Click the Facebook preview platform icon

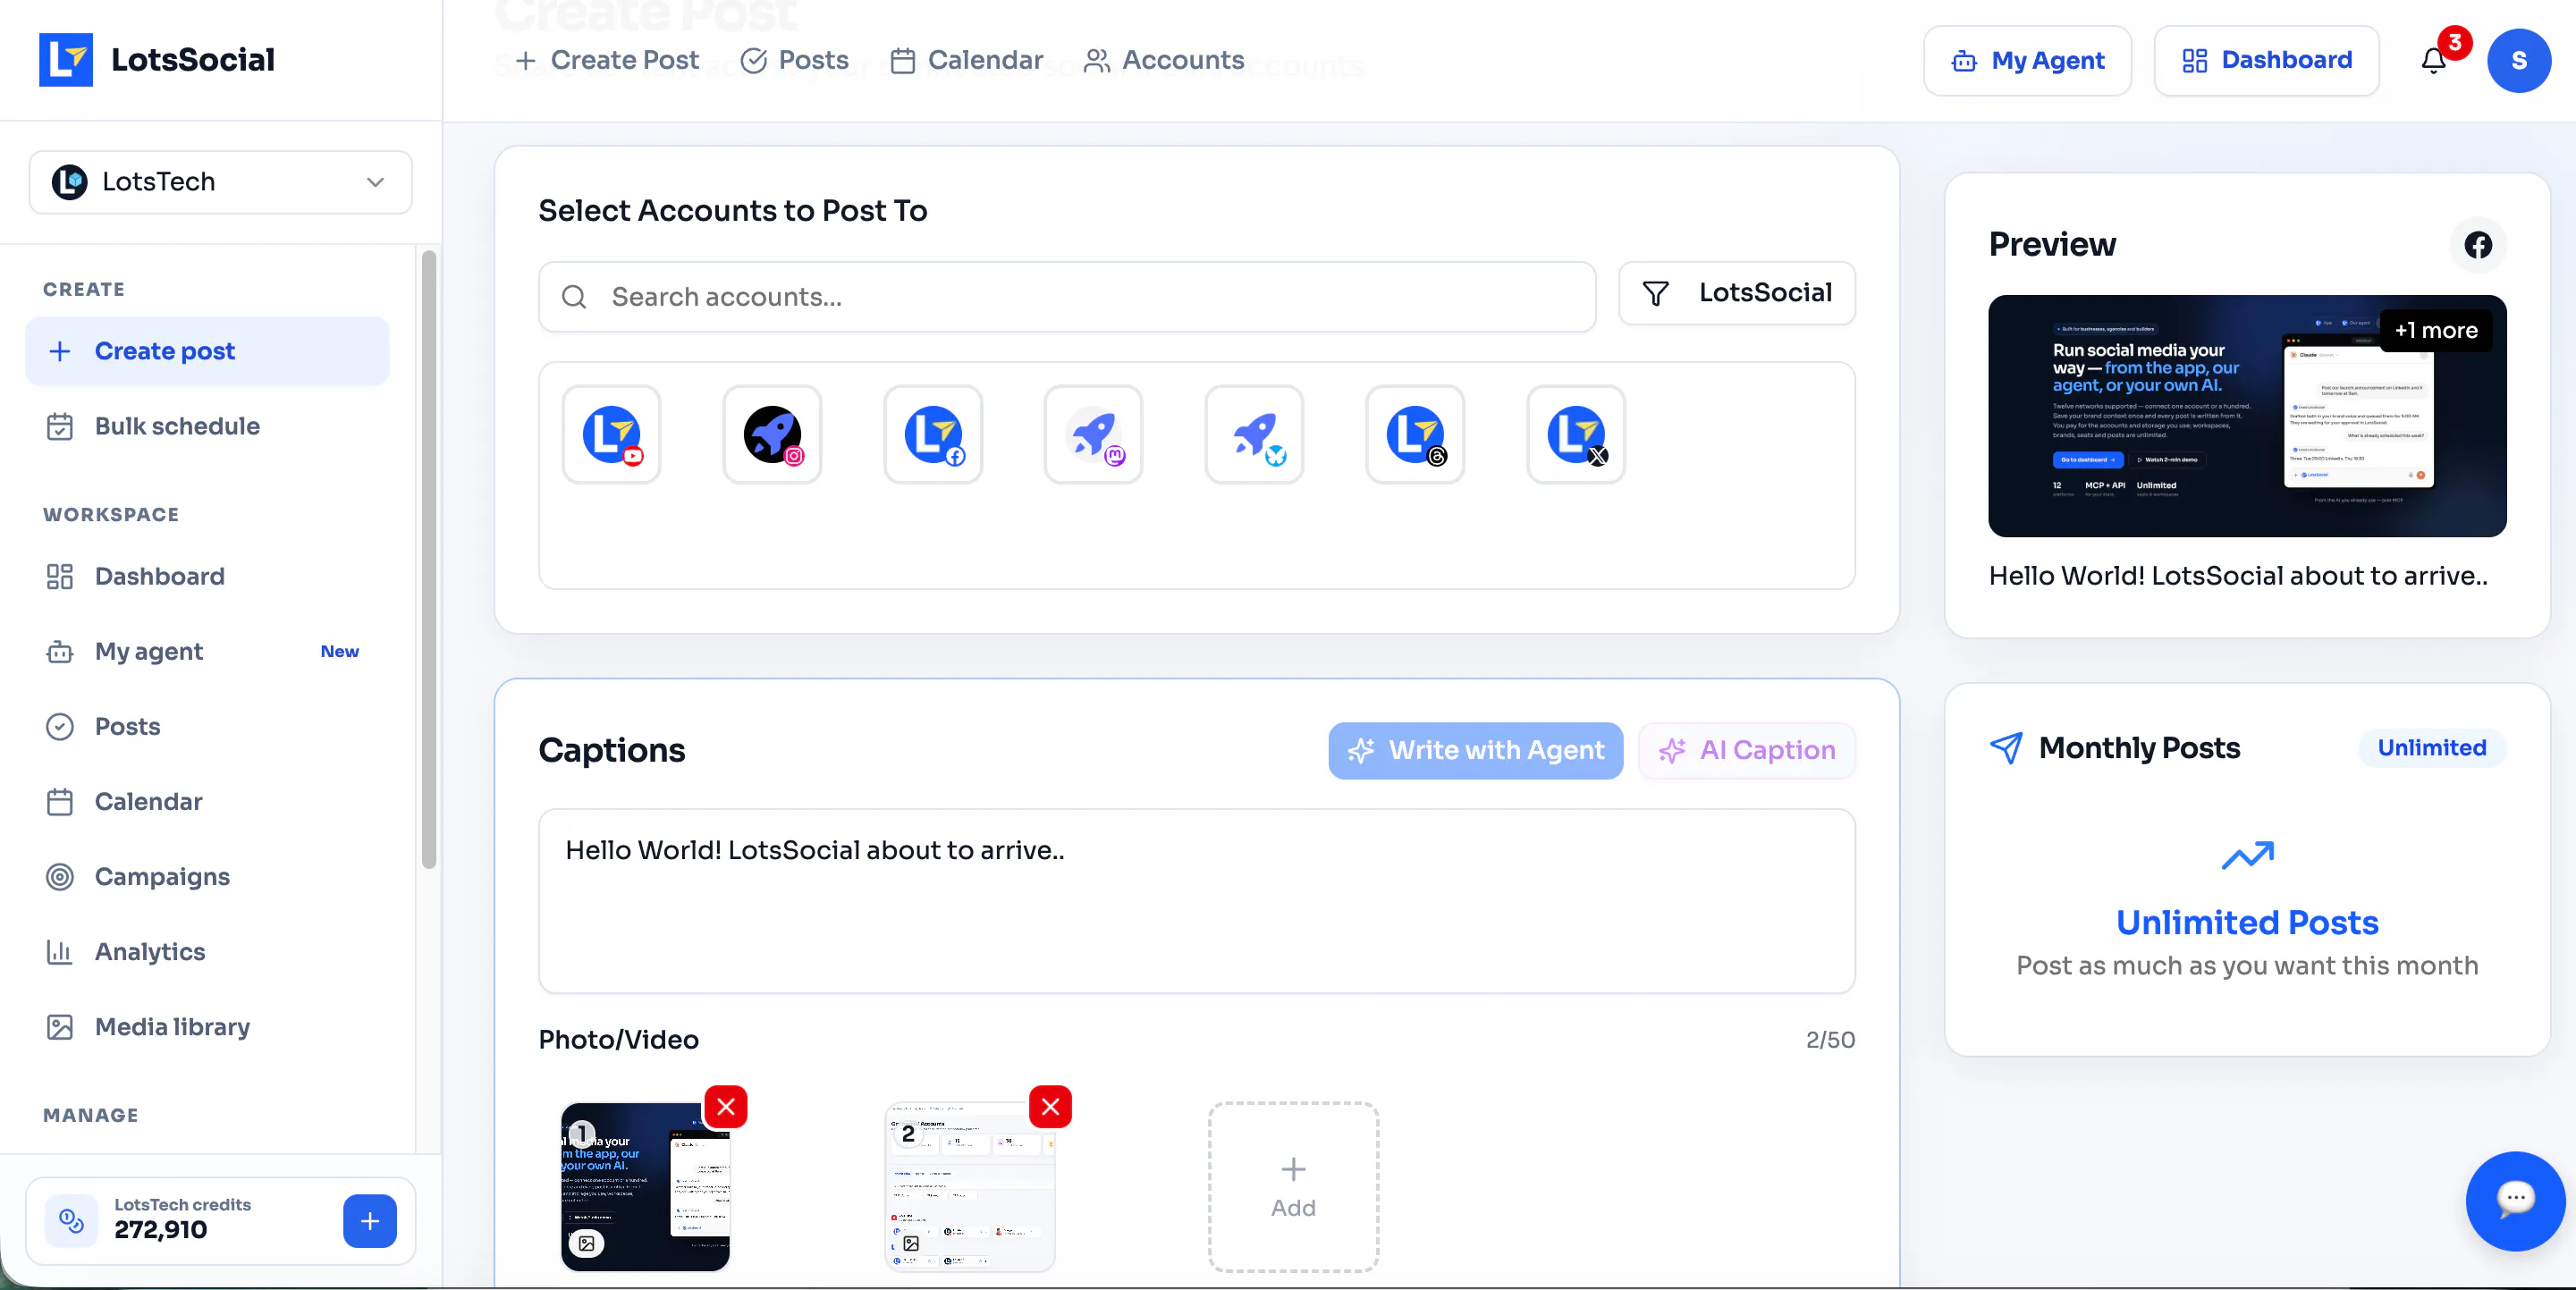(2478, 245)
